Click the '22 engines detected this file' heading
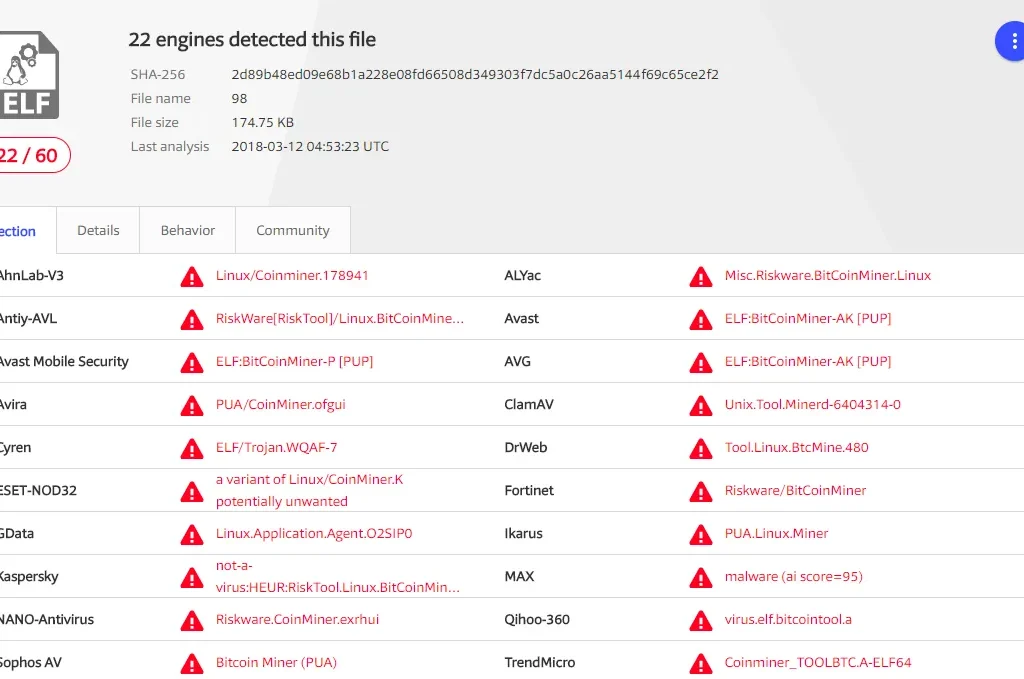This screenshot has width=1024, height=679. click(x=252, y=40)
